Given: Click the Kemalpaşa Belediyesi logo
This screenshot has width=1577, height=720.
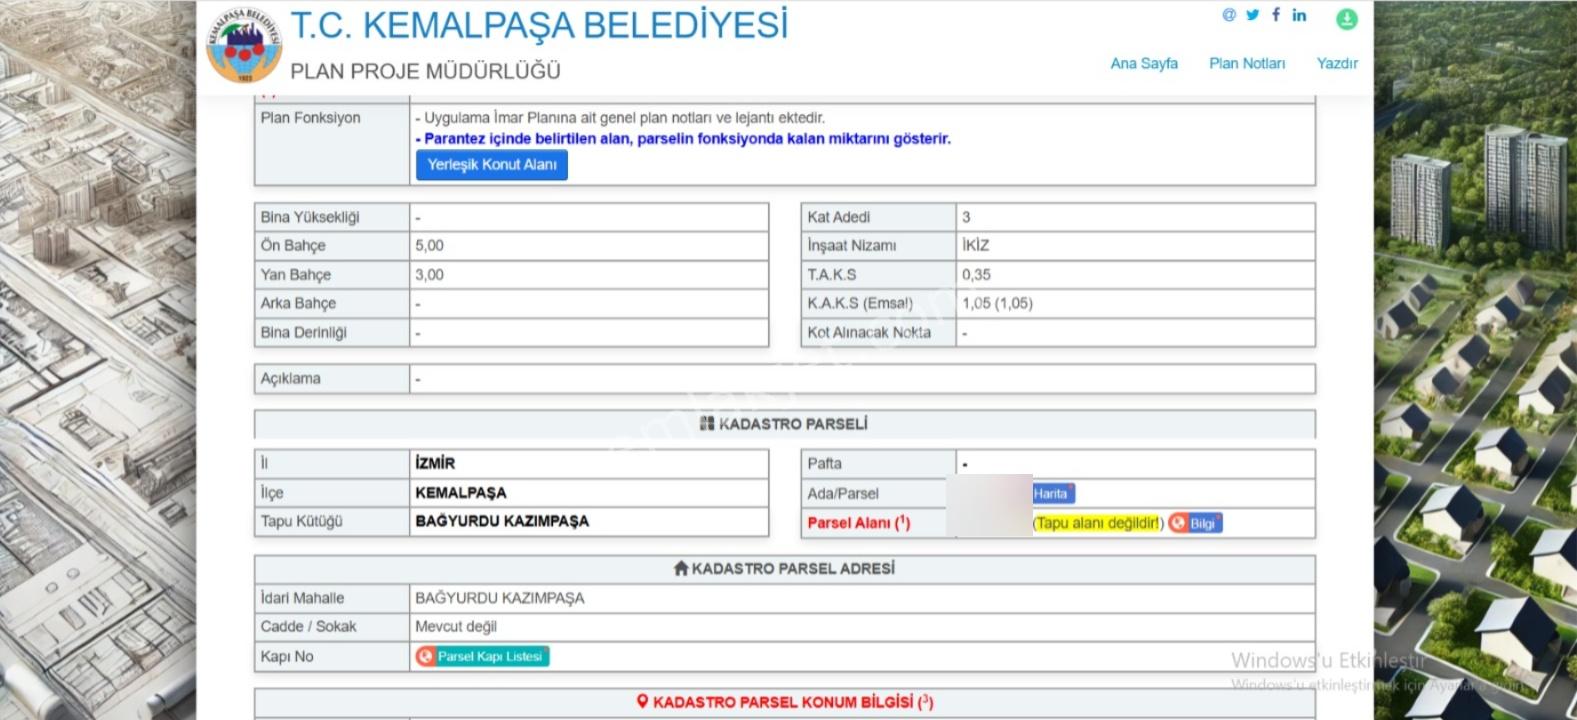Looking at the screenshot, I should [244, 45].
